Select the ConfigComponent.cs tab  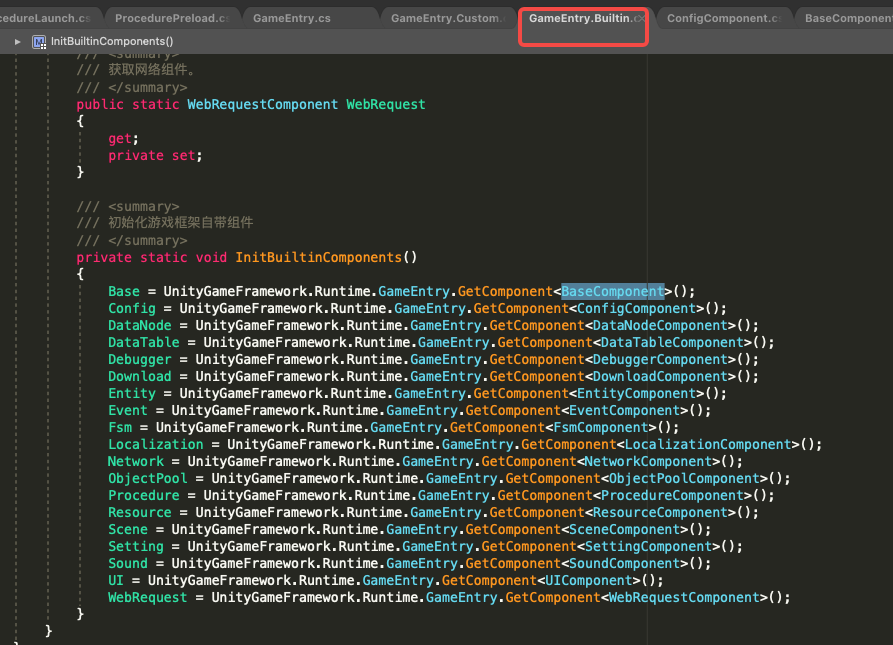click(x=724, y=17)
